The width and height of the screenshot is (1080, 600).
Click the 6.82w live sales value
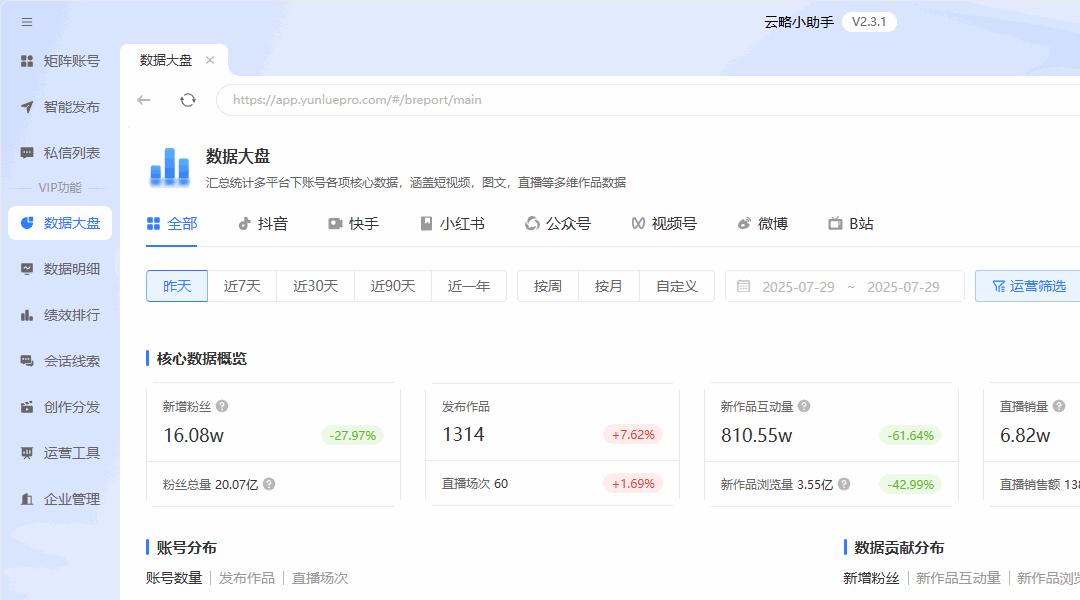click(x=1025, y=435)
